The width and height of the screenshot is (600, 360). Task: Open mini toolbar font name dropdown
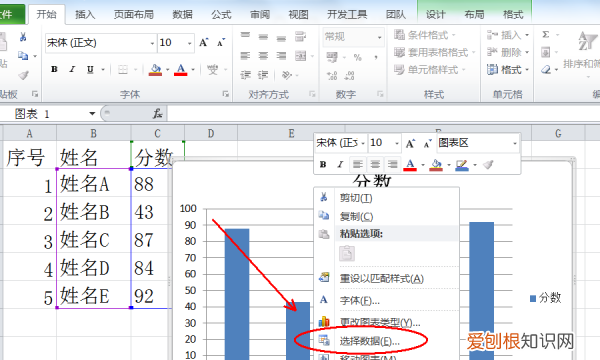pyautogui.click(x=362, y=143)
